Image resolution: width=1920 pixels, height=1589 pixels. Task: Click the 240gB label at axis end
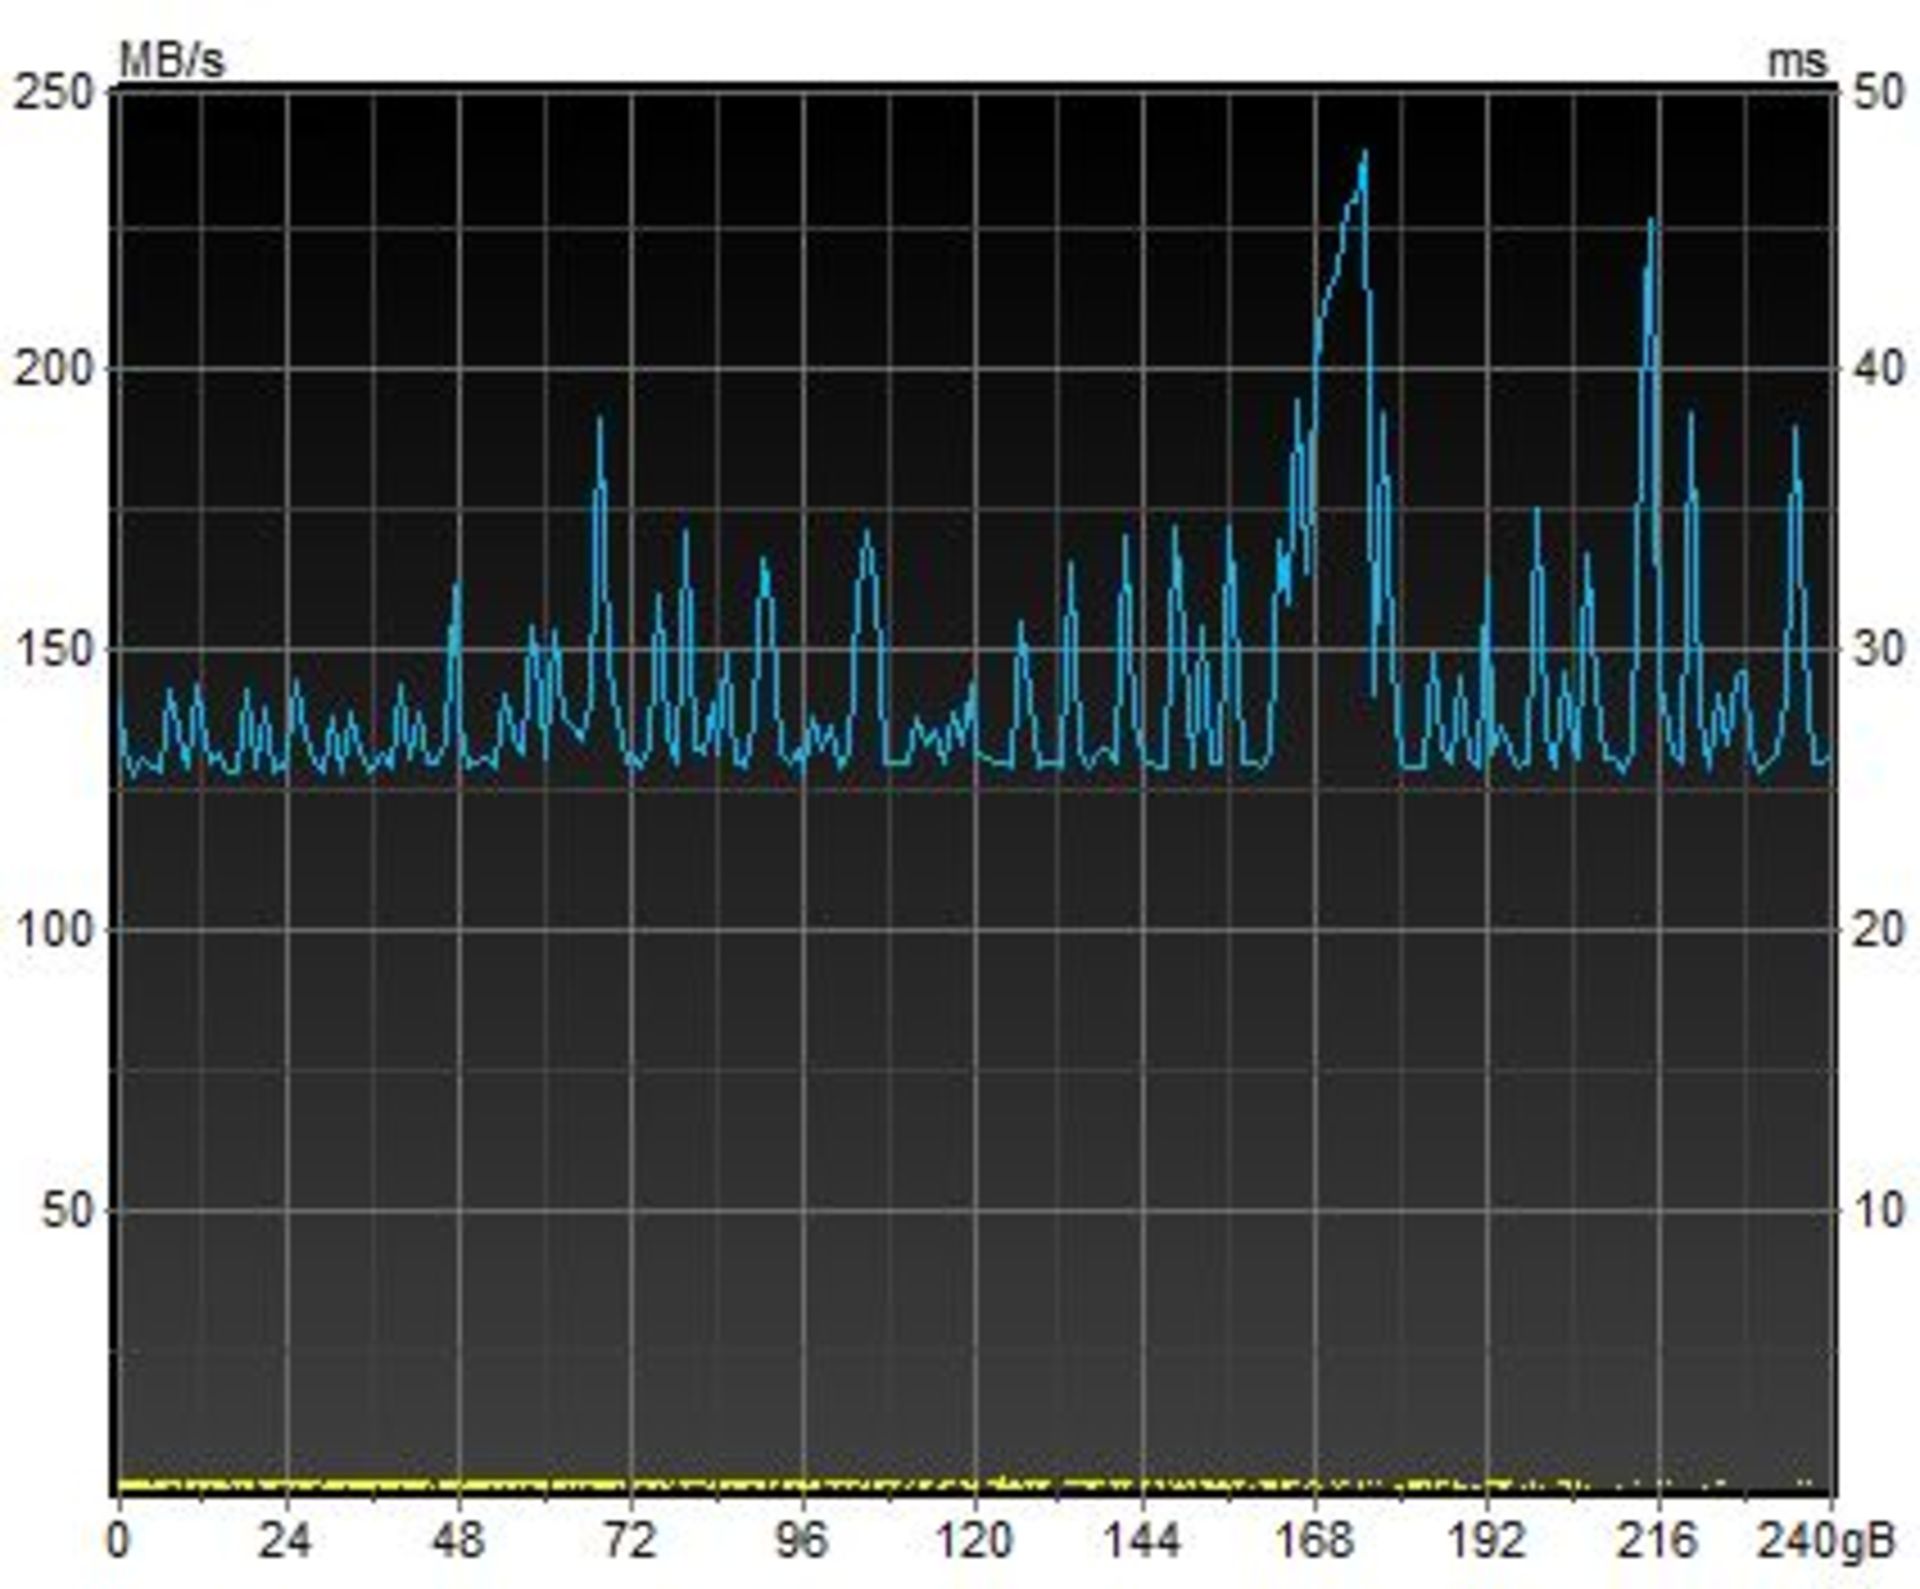(1825, 1540)
